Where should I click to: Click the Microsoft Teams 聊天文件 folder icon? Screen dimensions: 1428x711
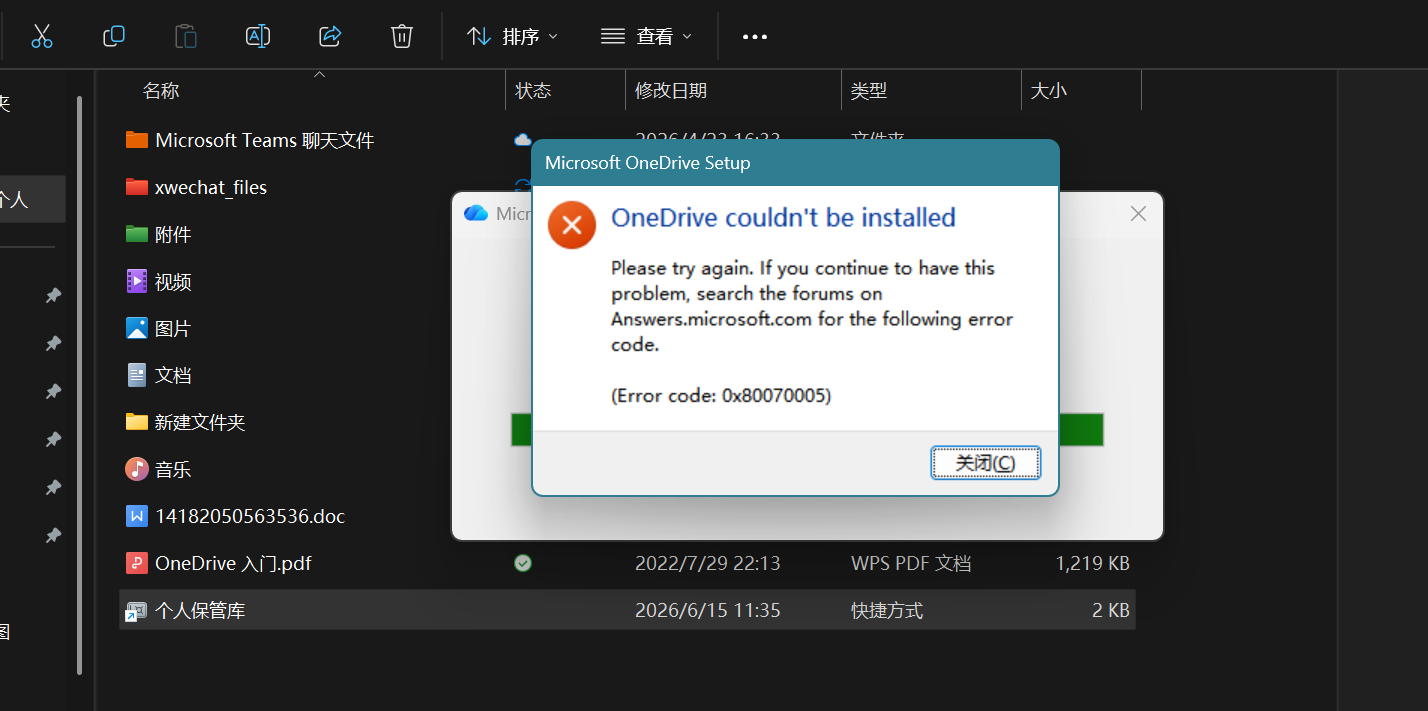click(x=137, y=140)
